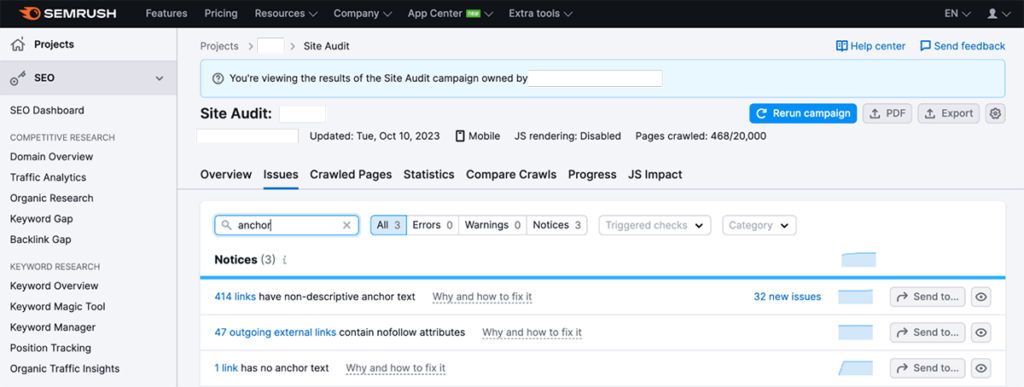Open Traffic Analytics in sidebar
This screenshot has height=387, width=1024.
(48, 178)
